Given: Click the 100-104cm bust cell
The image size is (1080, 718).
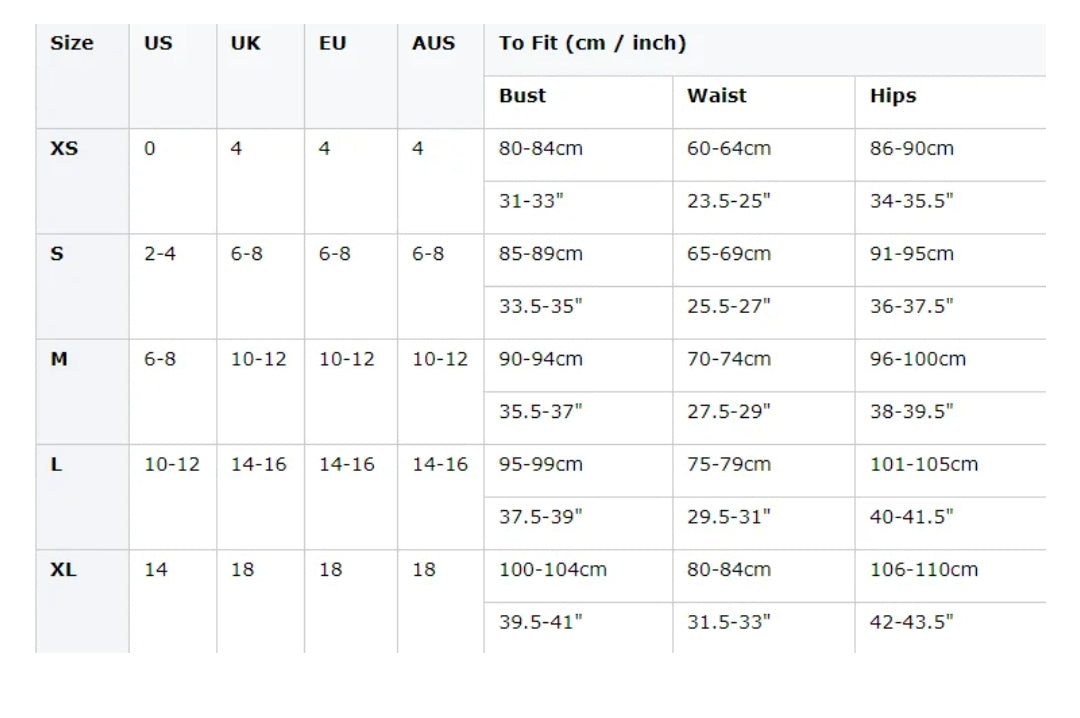Looking at the screenshot, I should [553, 570].
